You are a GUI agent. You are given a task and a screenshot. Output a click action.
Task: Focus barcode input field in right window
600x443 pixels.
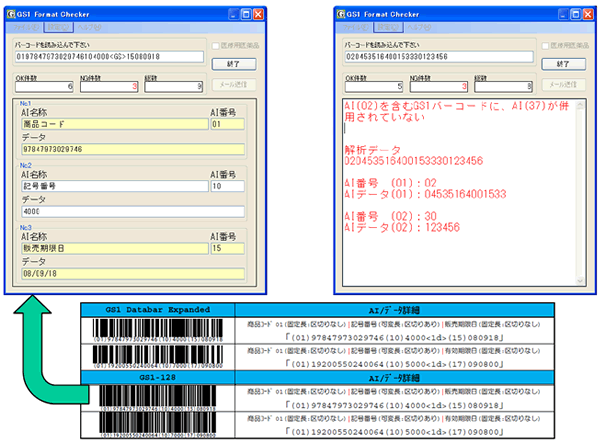pos(439,57)
